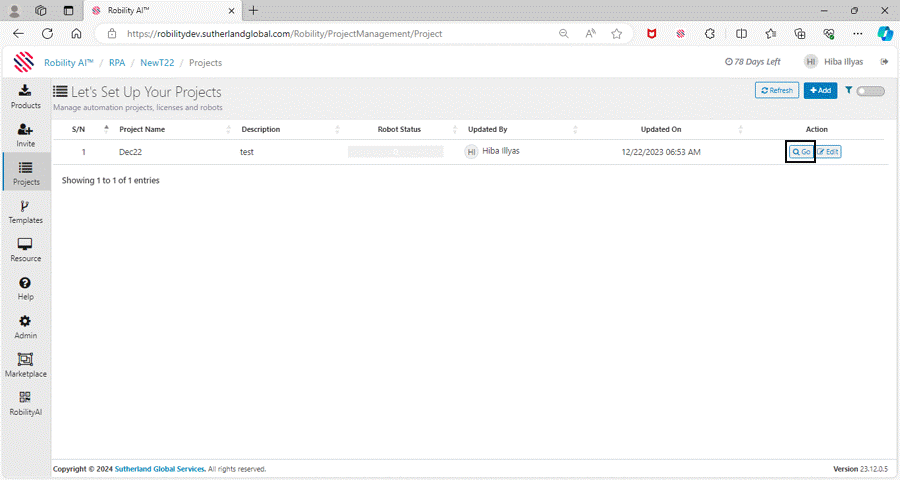Go to RPA breadcrumb link
This screenshot has width=900, height=480.
coord(117,63)
